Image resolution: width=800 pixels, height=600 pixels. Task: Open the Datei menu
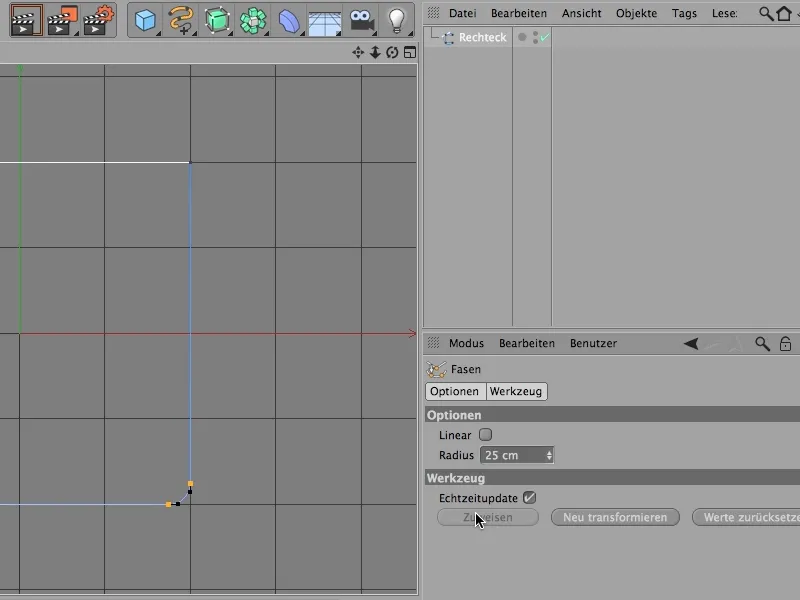[x=462, y=13]
